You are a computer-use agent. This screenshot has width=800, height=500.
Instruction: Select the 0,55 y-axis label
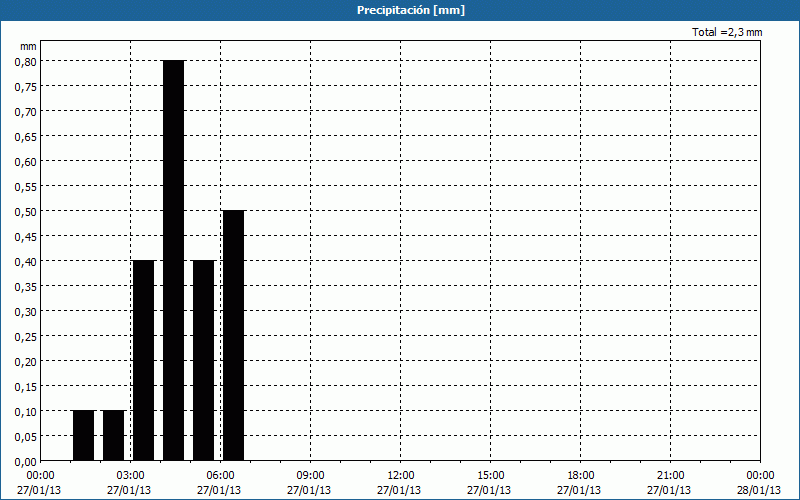26,187
